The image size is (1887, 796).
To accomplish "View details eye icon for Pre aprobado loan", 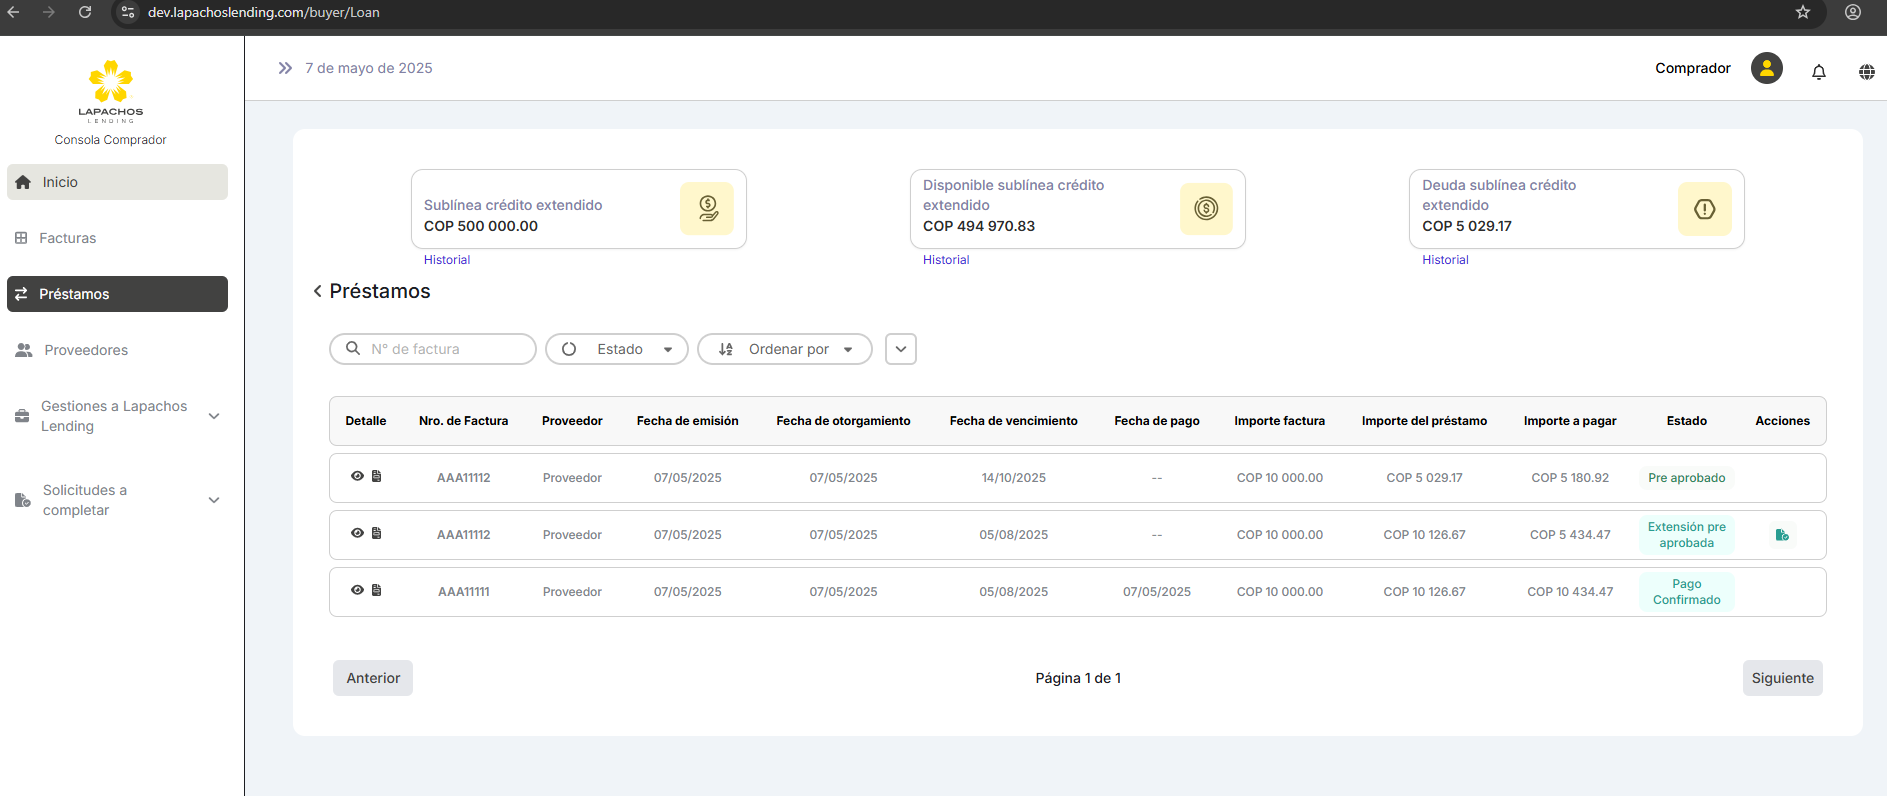I will 357,476.
